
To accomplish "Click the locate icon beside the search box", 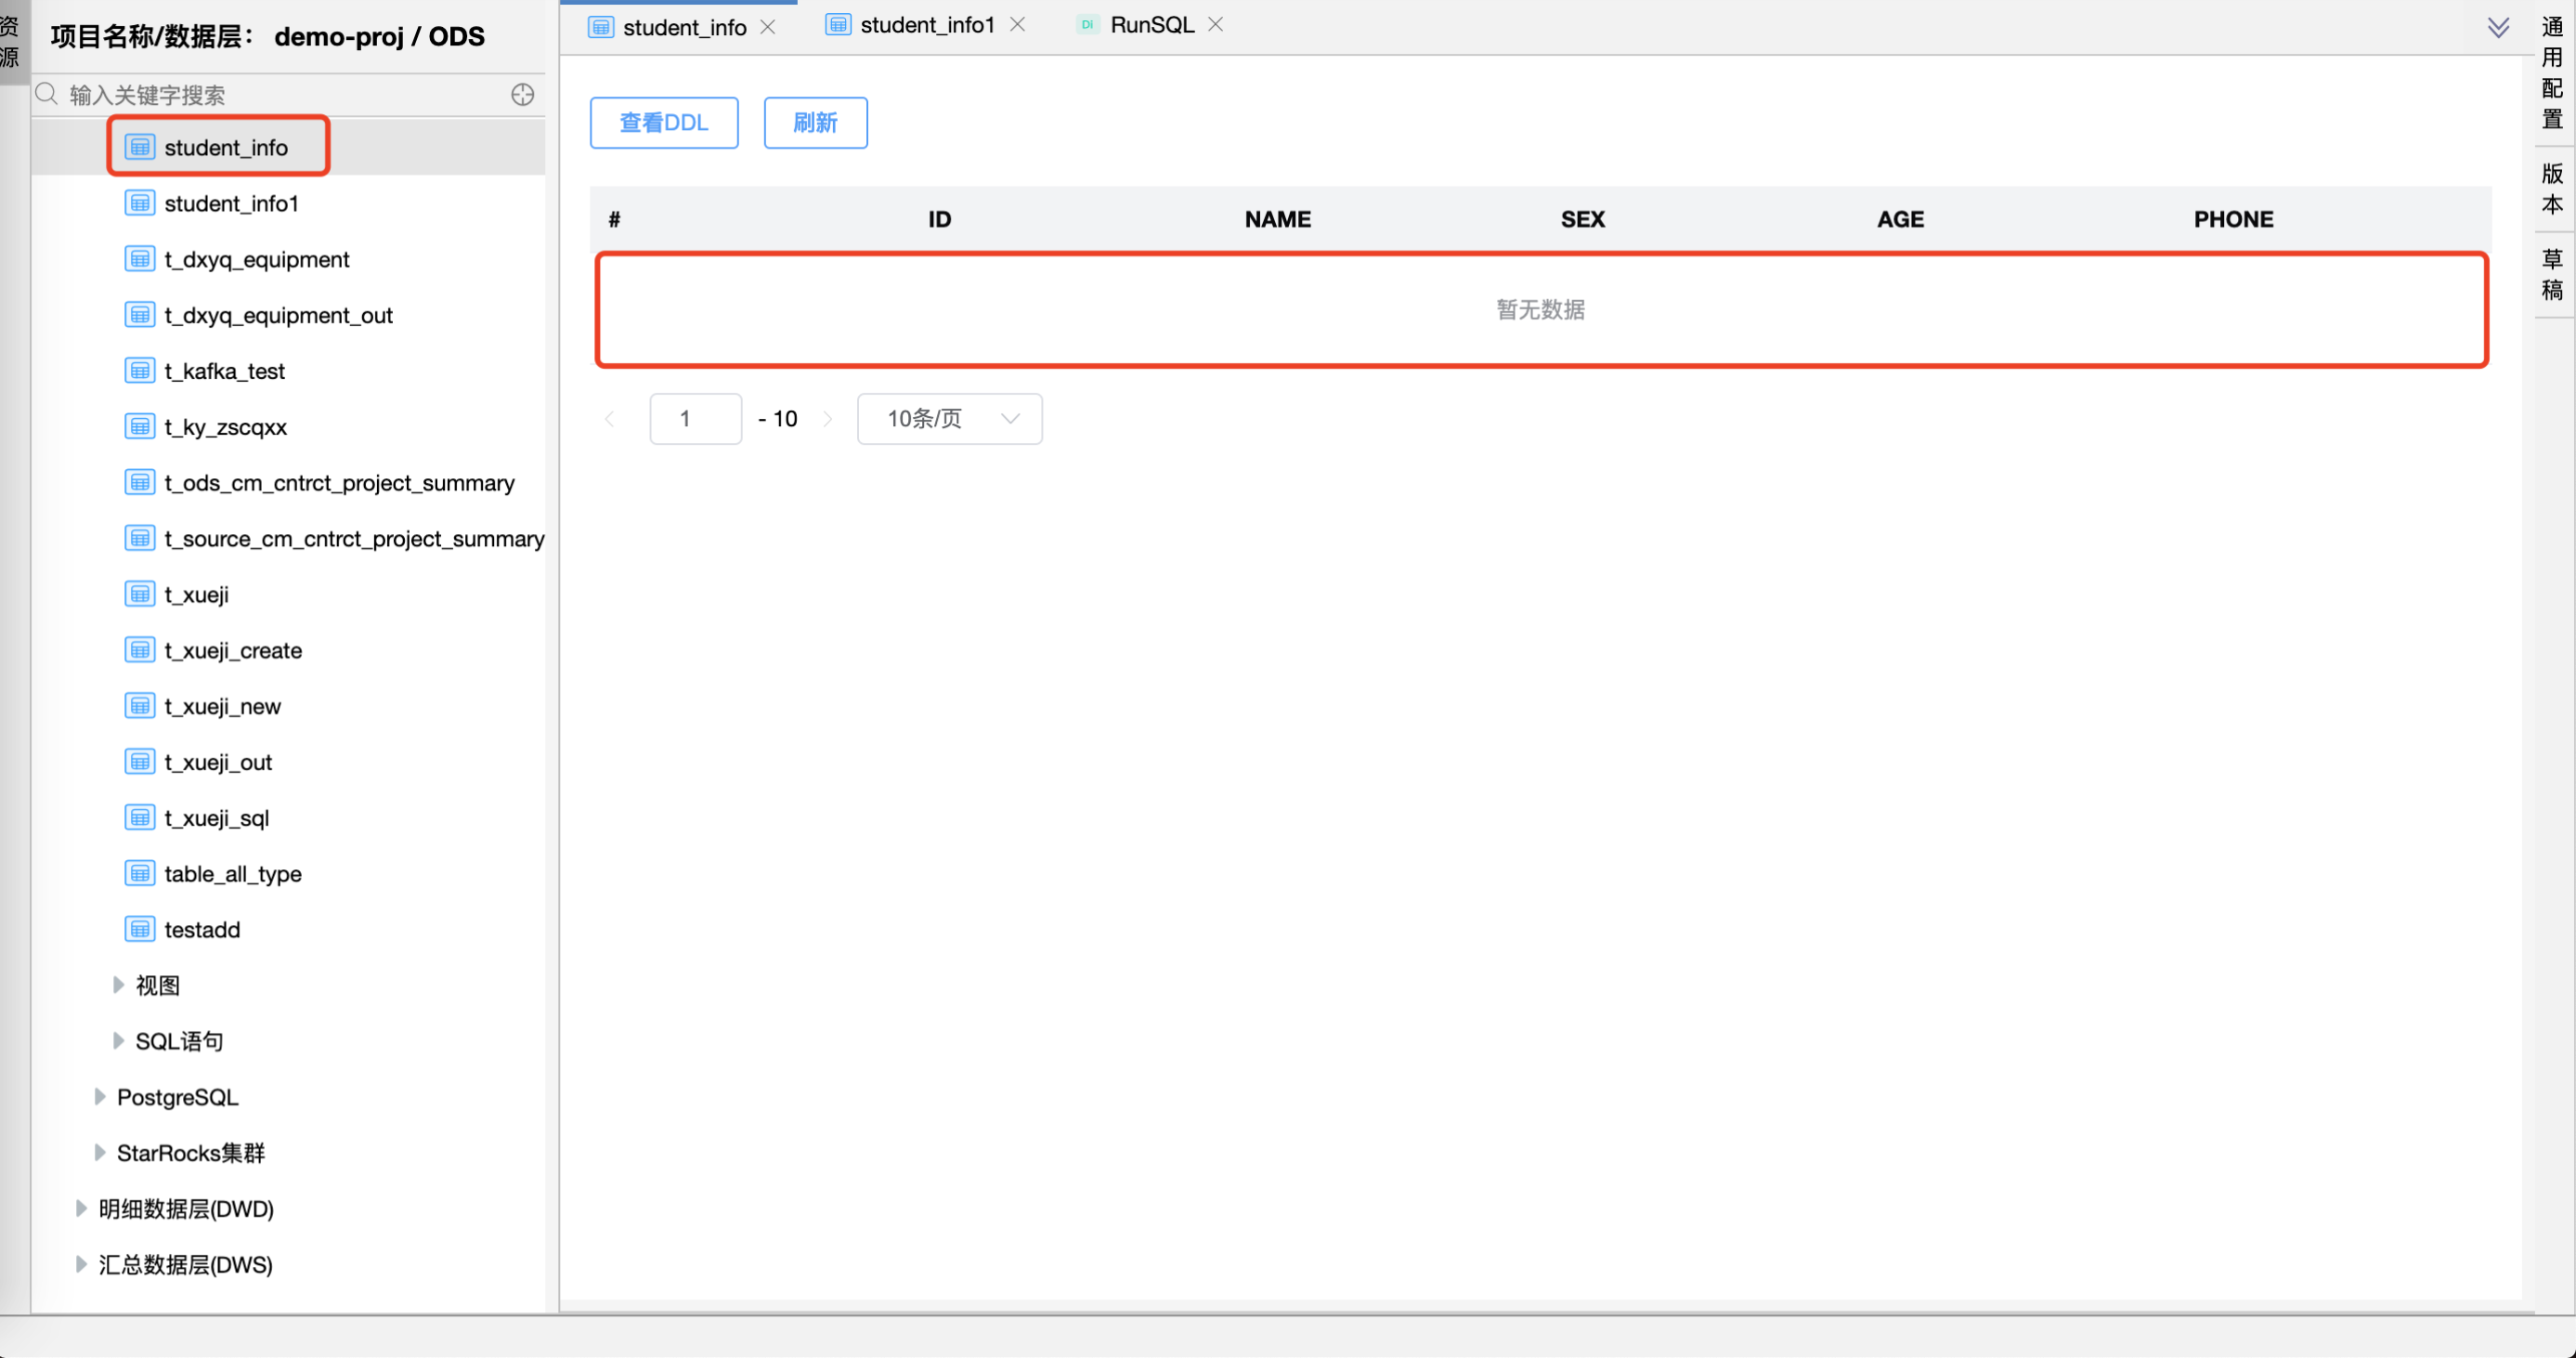I will click(522, 94).
